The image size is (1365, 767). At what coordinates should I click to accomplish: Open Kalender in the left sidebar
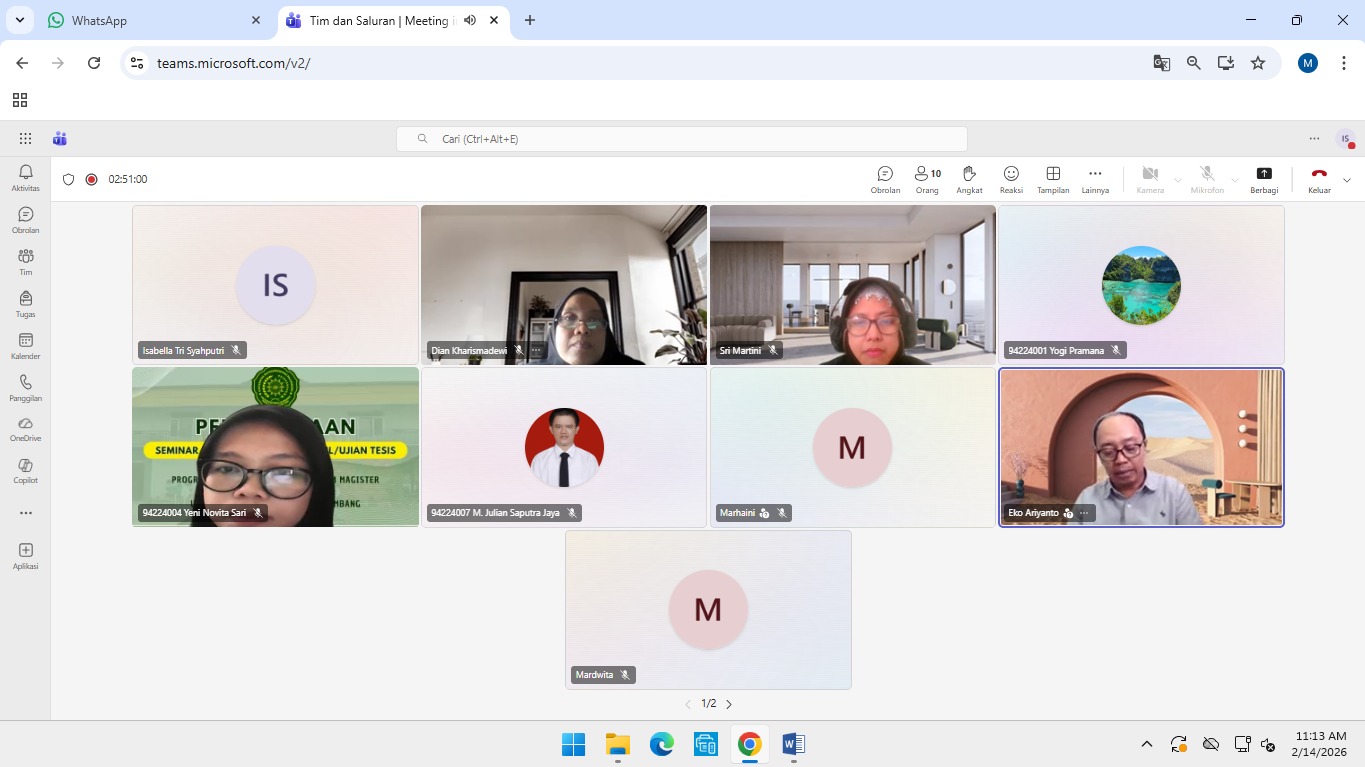coord(26,346)
